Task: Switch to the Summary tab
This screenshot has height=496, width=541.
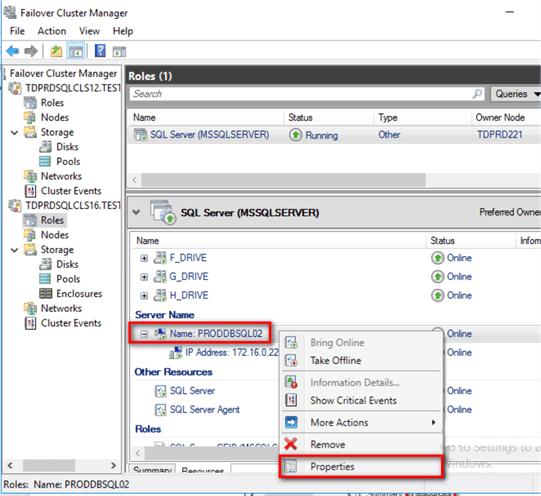Action: point(153,470)
